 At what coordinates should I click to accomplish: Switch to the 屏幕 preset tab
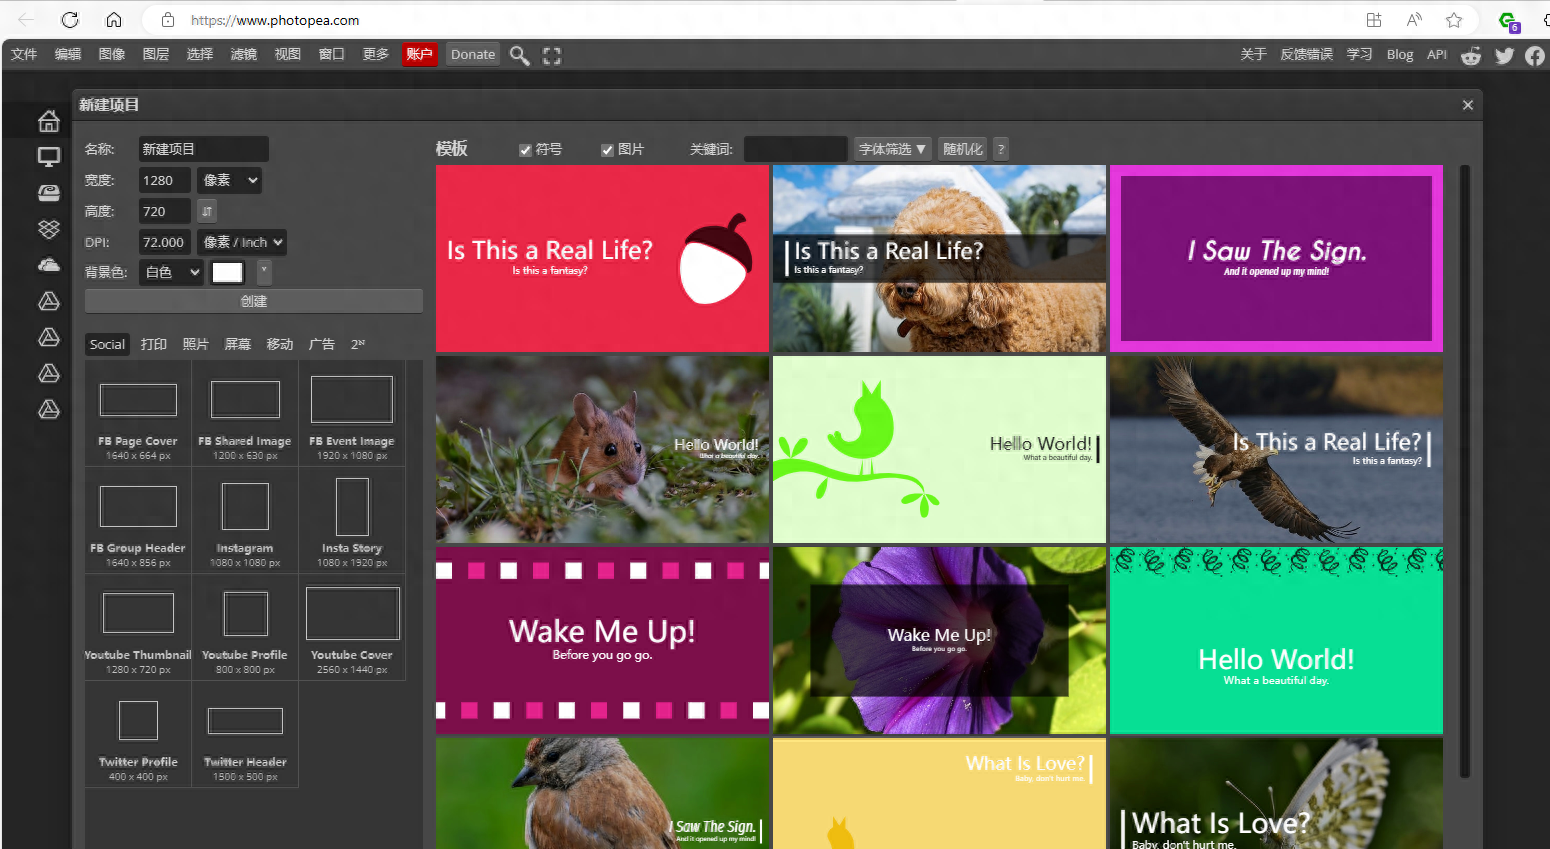pos(238,344)
